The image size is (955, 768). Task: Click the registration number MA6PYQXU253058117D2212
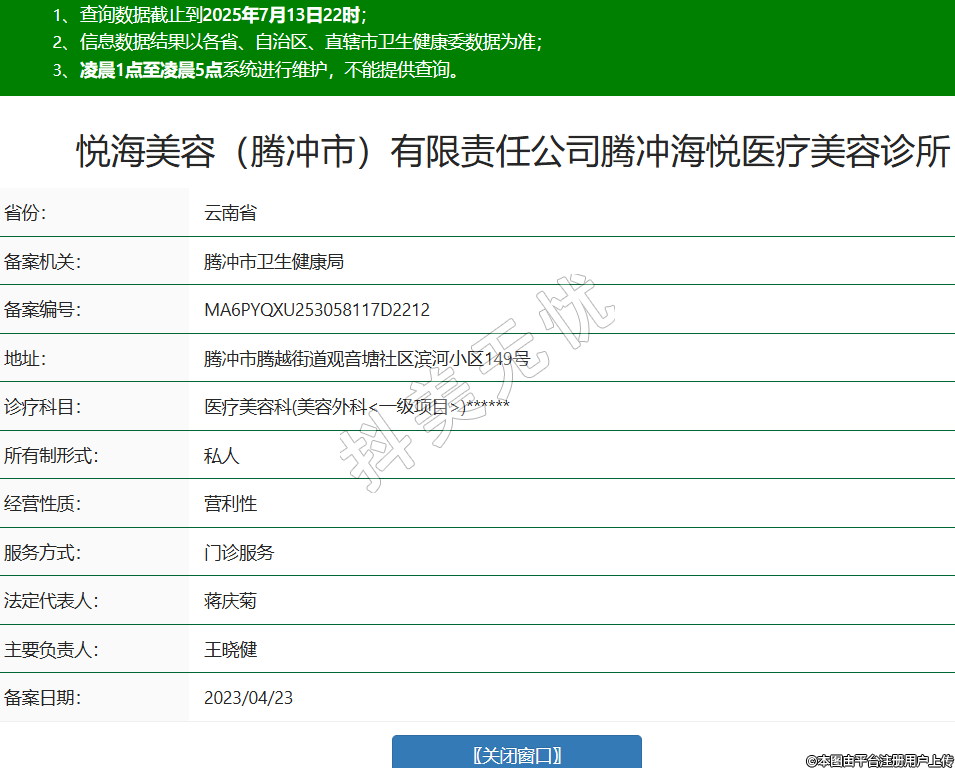click(x=317, y=310)
